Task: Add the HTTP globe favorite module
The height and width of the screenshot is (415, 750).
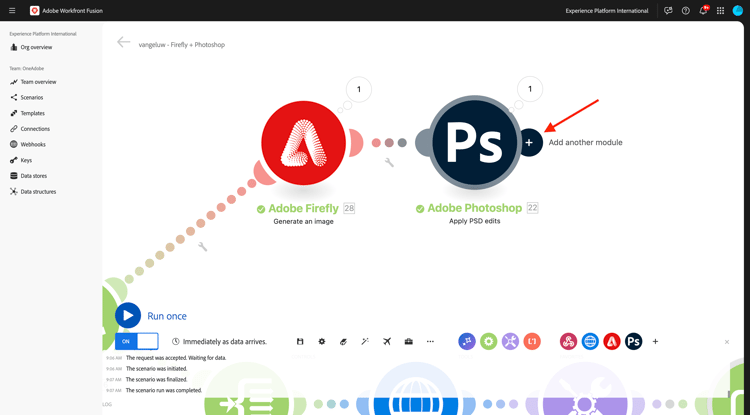Action: (590, 341)
